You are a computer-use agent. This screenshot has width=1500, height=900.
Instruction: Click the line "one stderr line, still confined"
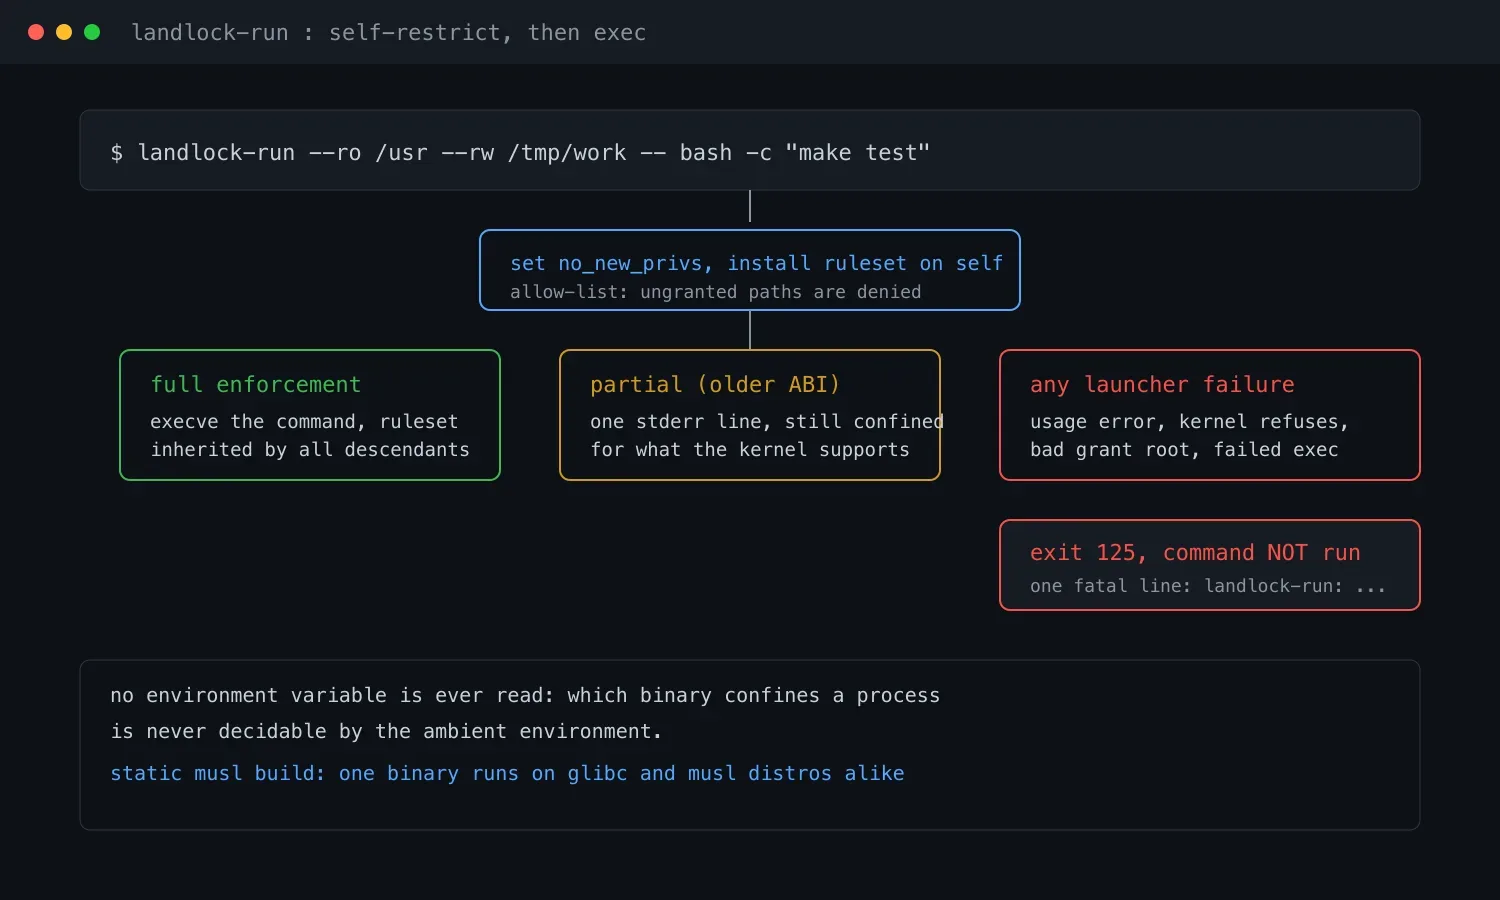pos(767,422)
